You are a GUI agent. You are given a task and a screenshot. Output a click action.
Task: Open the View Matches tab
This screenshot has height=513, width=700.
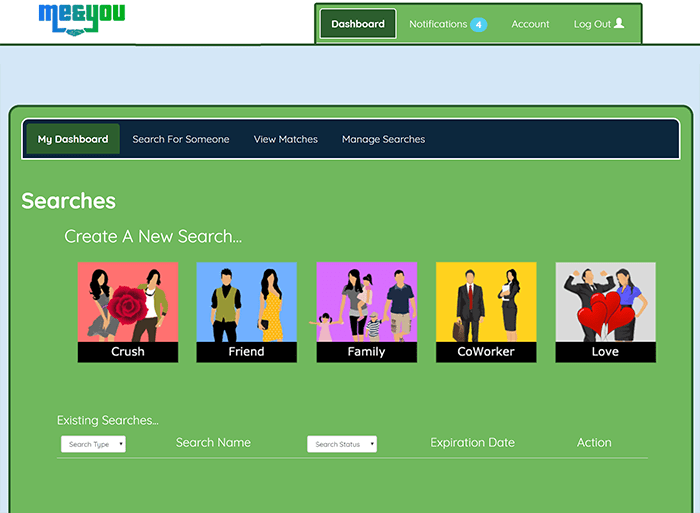(285, 139)
